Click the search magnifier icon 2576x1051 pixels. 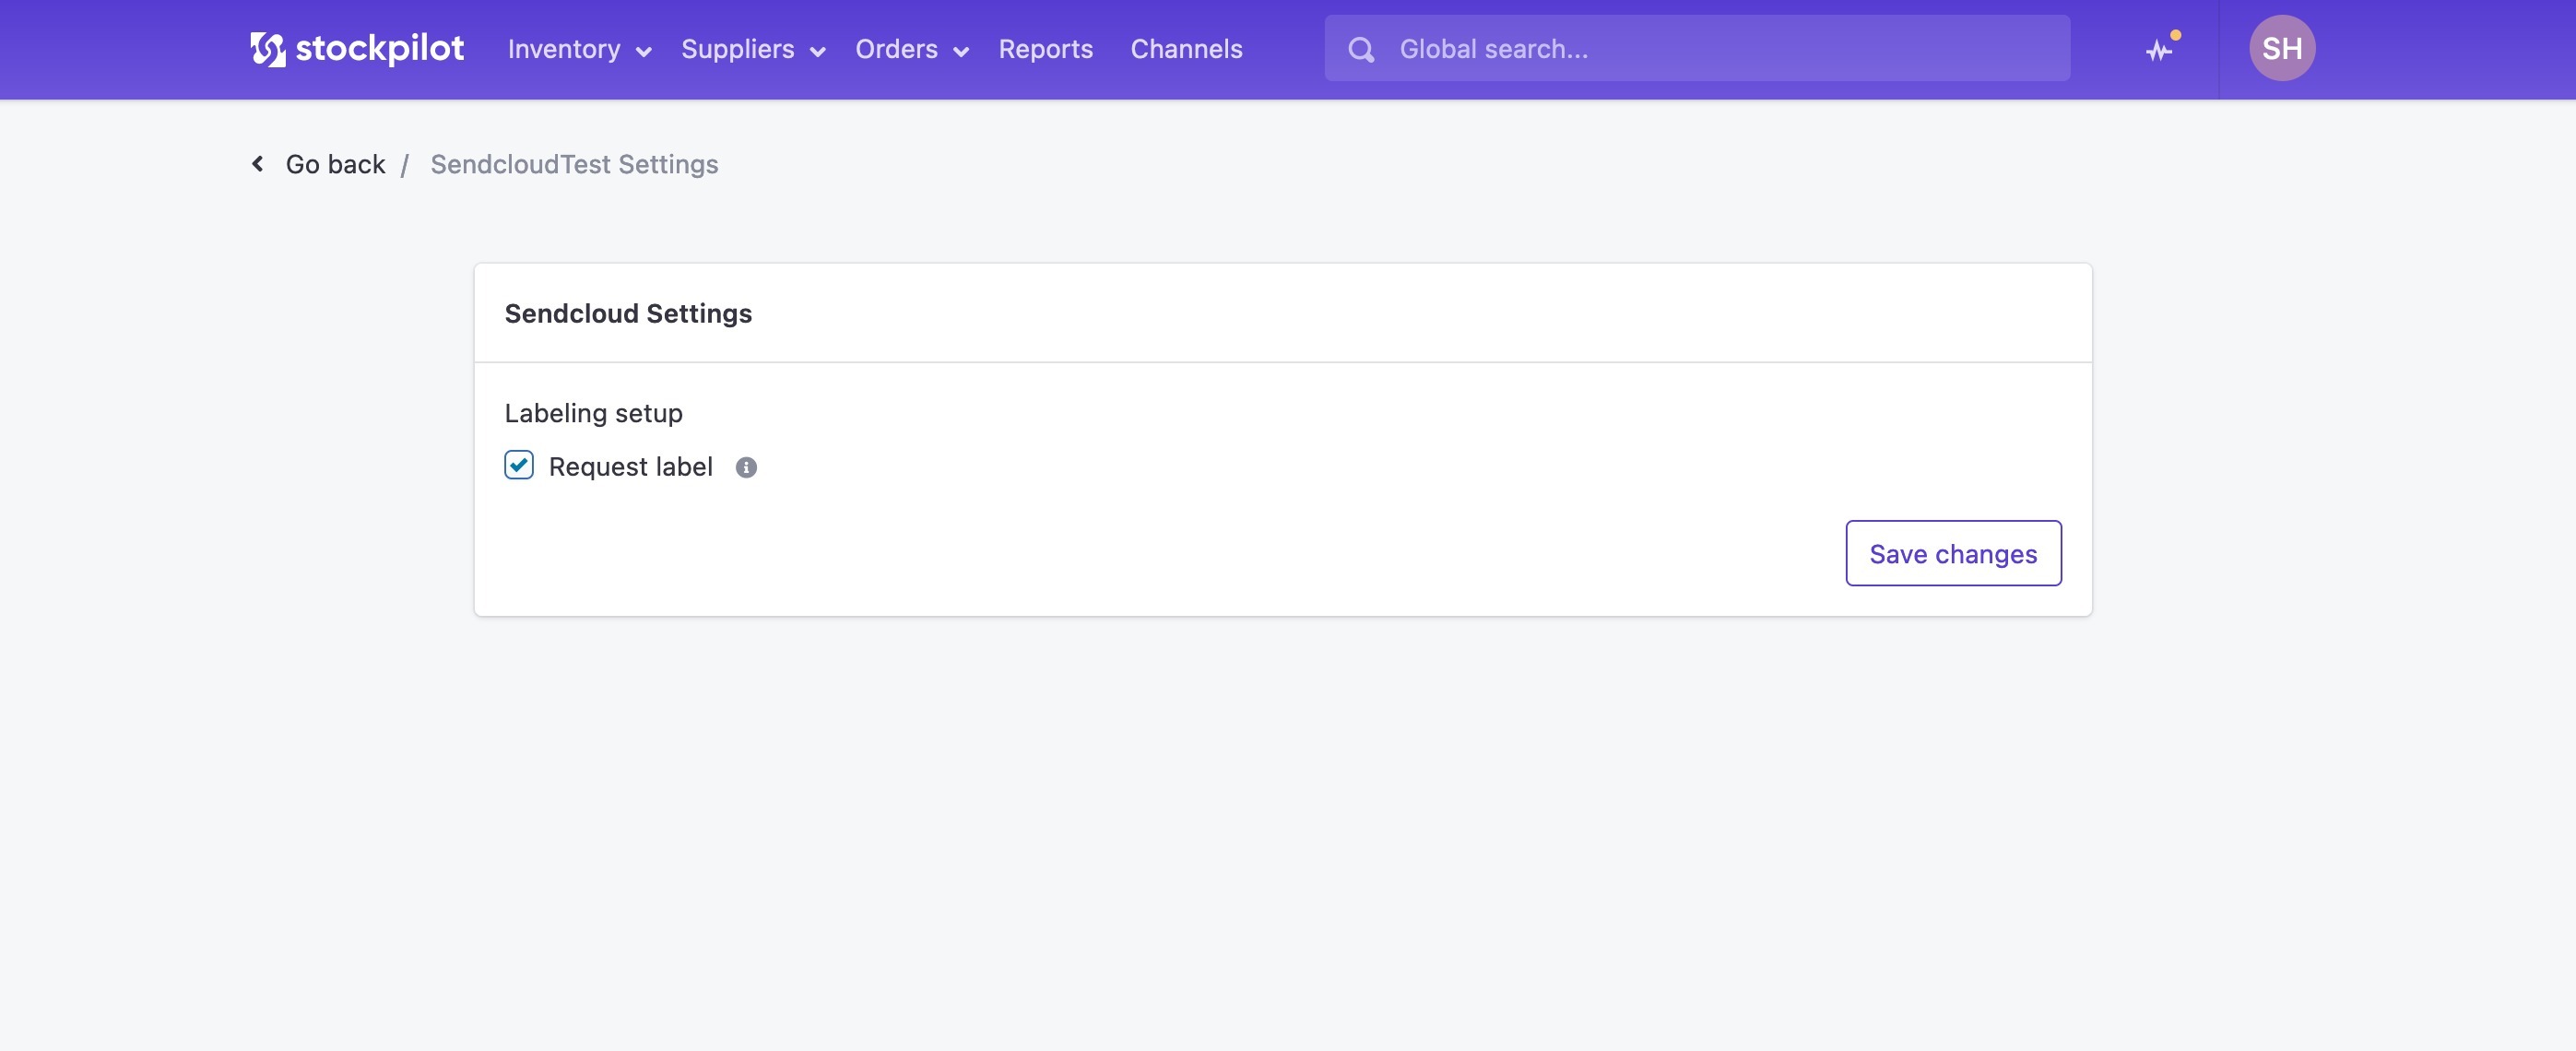(x=1361, y=49)
